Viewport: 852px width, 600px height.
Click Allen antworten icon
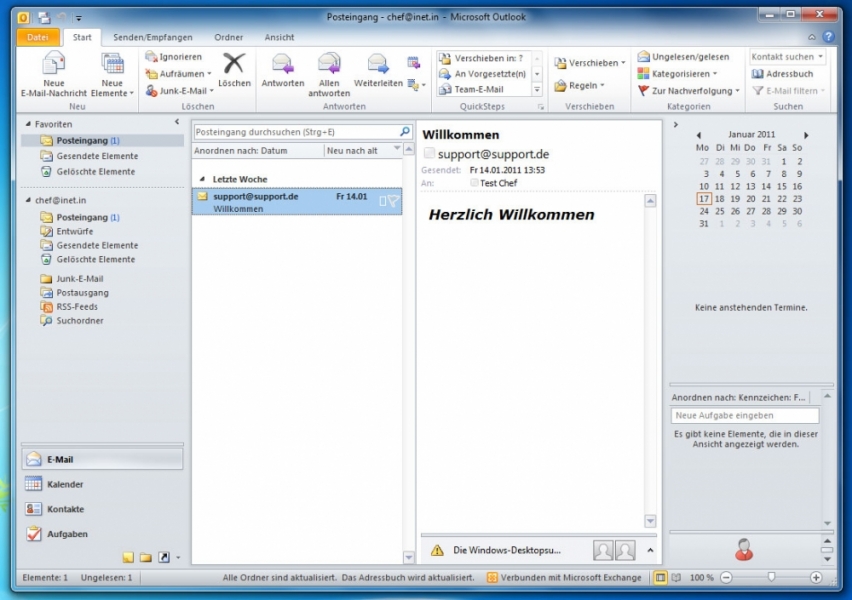pyautogui.click(x=329, y=65)
